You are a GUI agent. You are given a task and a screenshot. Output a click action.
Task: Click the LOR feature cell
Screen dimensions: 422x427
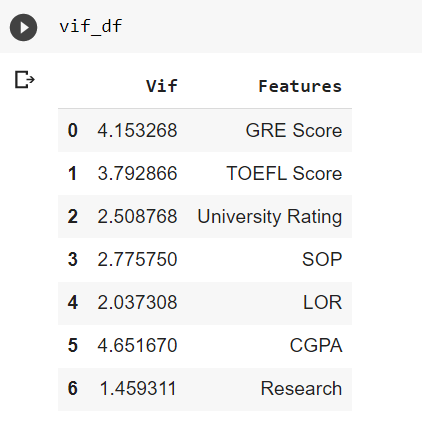pyautogui.click(x=322, y=302)
